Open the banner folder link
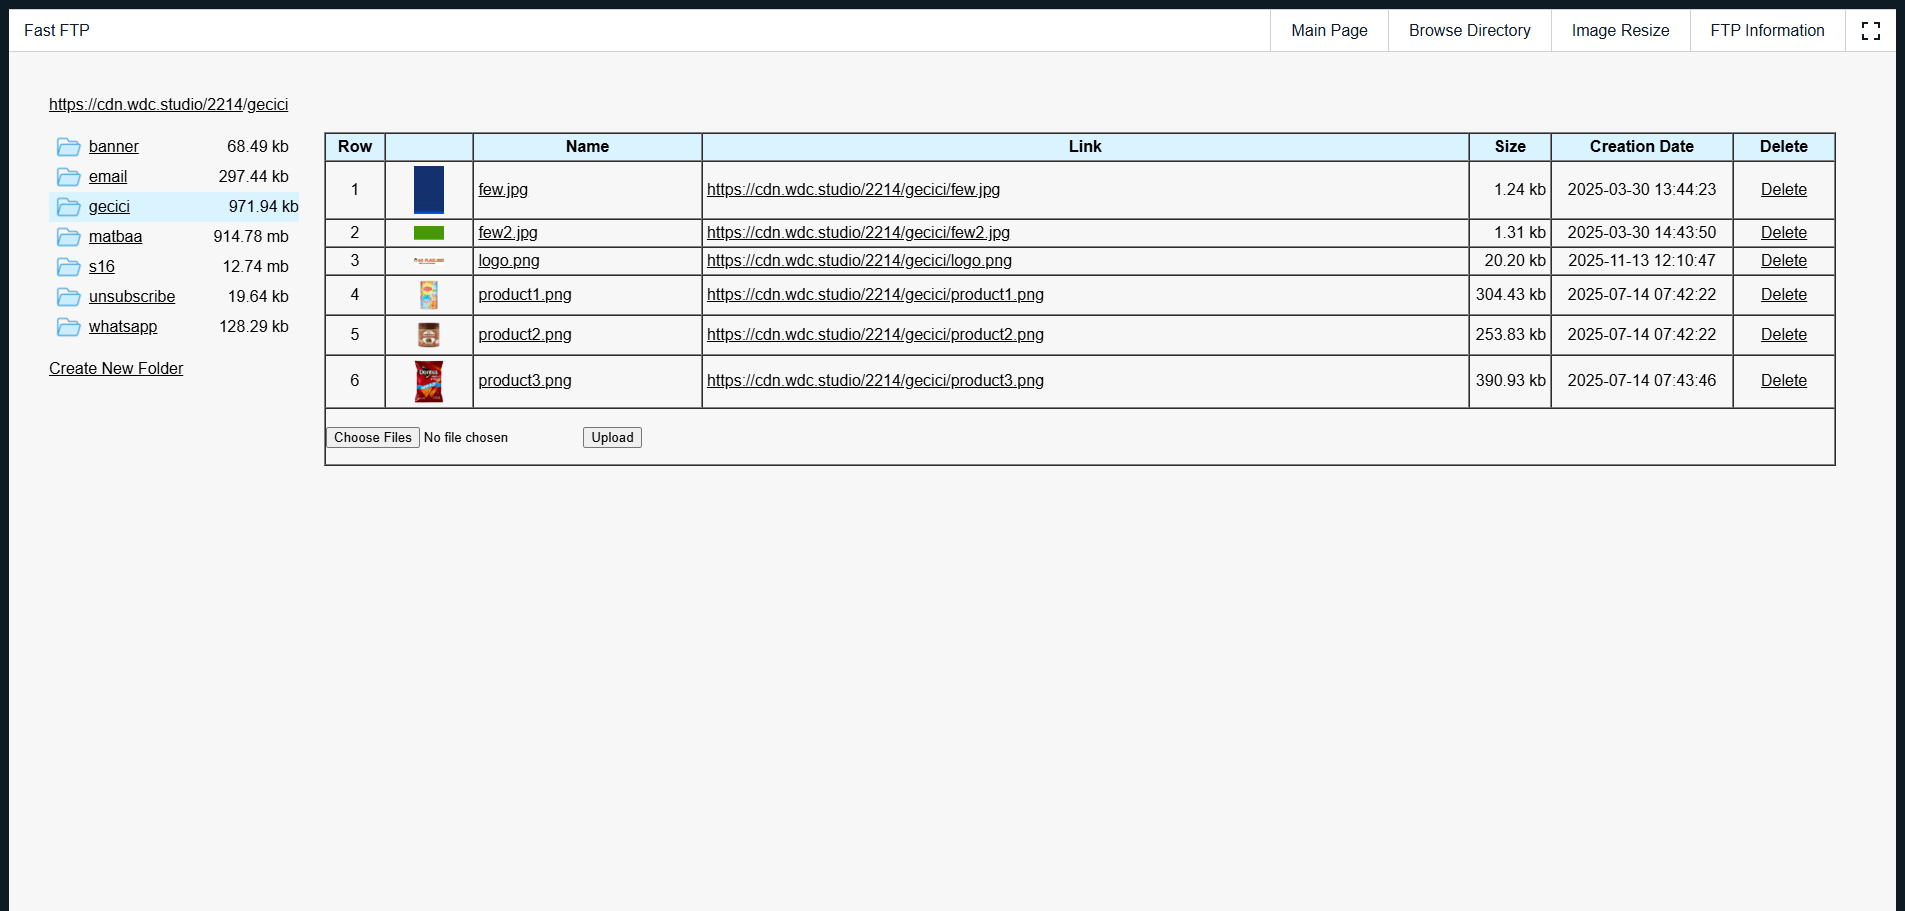Screen dimensions: 1905x911 [x=113, y=146]
